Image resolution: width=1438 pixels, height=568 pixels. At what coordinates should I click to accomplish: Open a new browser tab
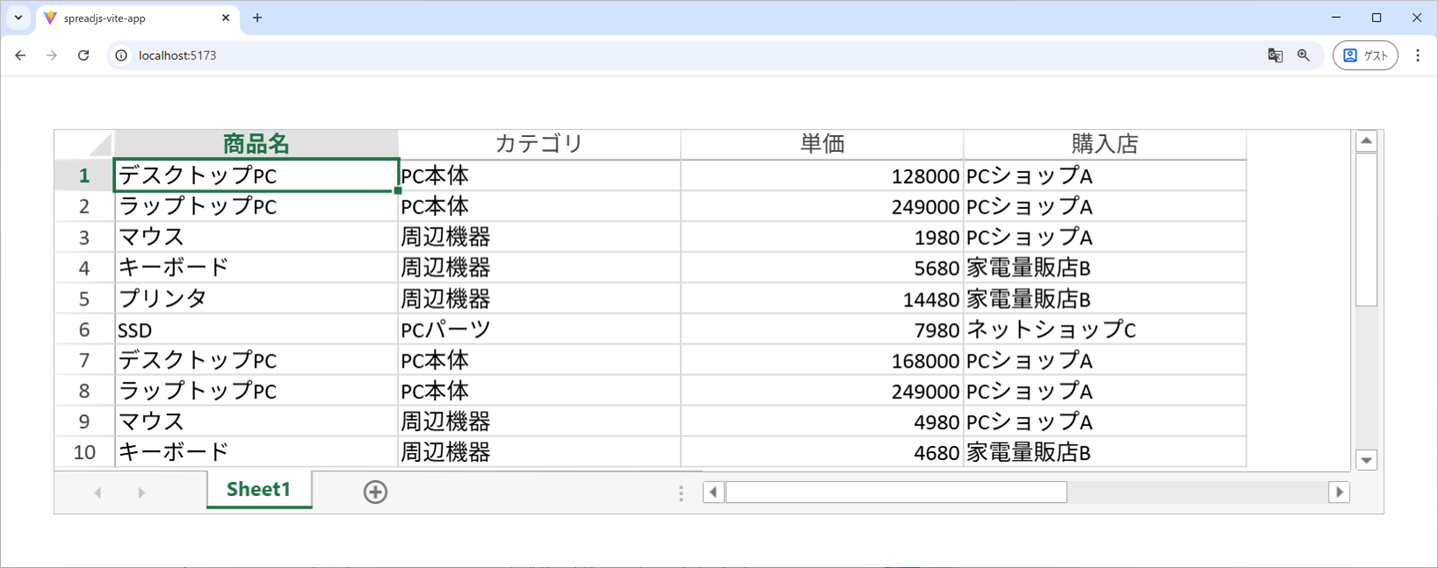click(x=257, y=18)
